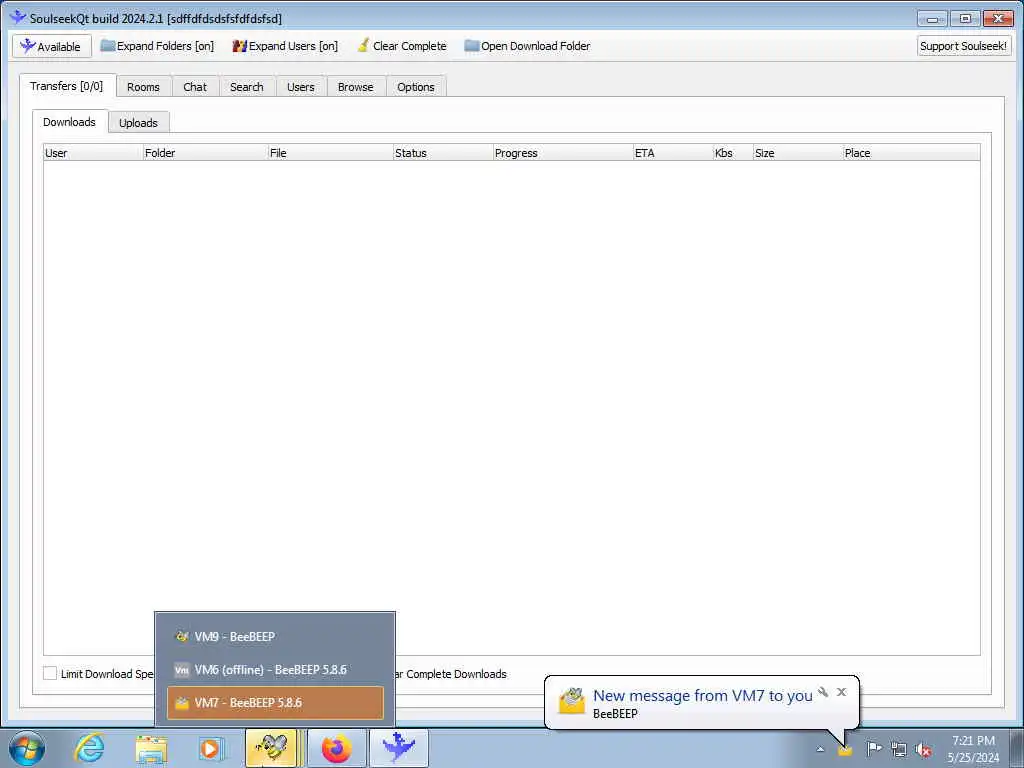Sort by the Kbs column header

733,153
